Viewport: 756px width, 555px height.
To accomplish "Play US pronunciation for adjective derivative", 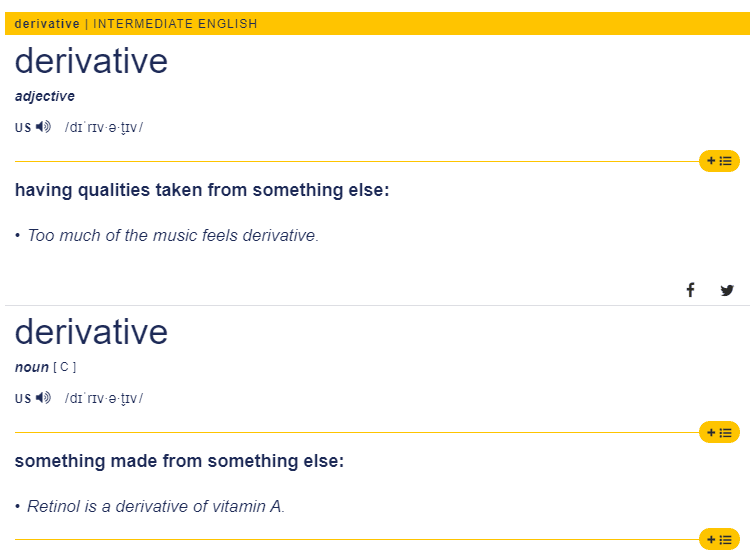I will 43,127.
